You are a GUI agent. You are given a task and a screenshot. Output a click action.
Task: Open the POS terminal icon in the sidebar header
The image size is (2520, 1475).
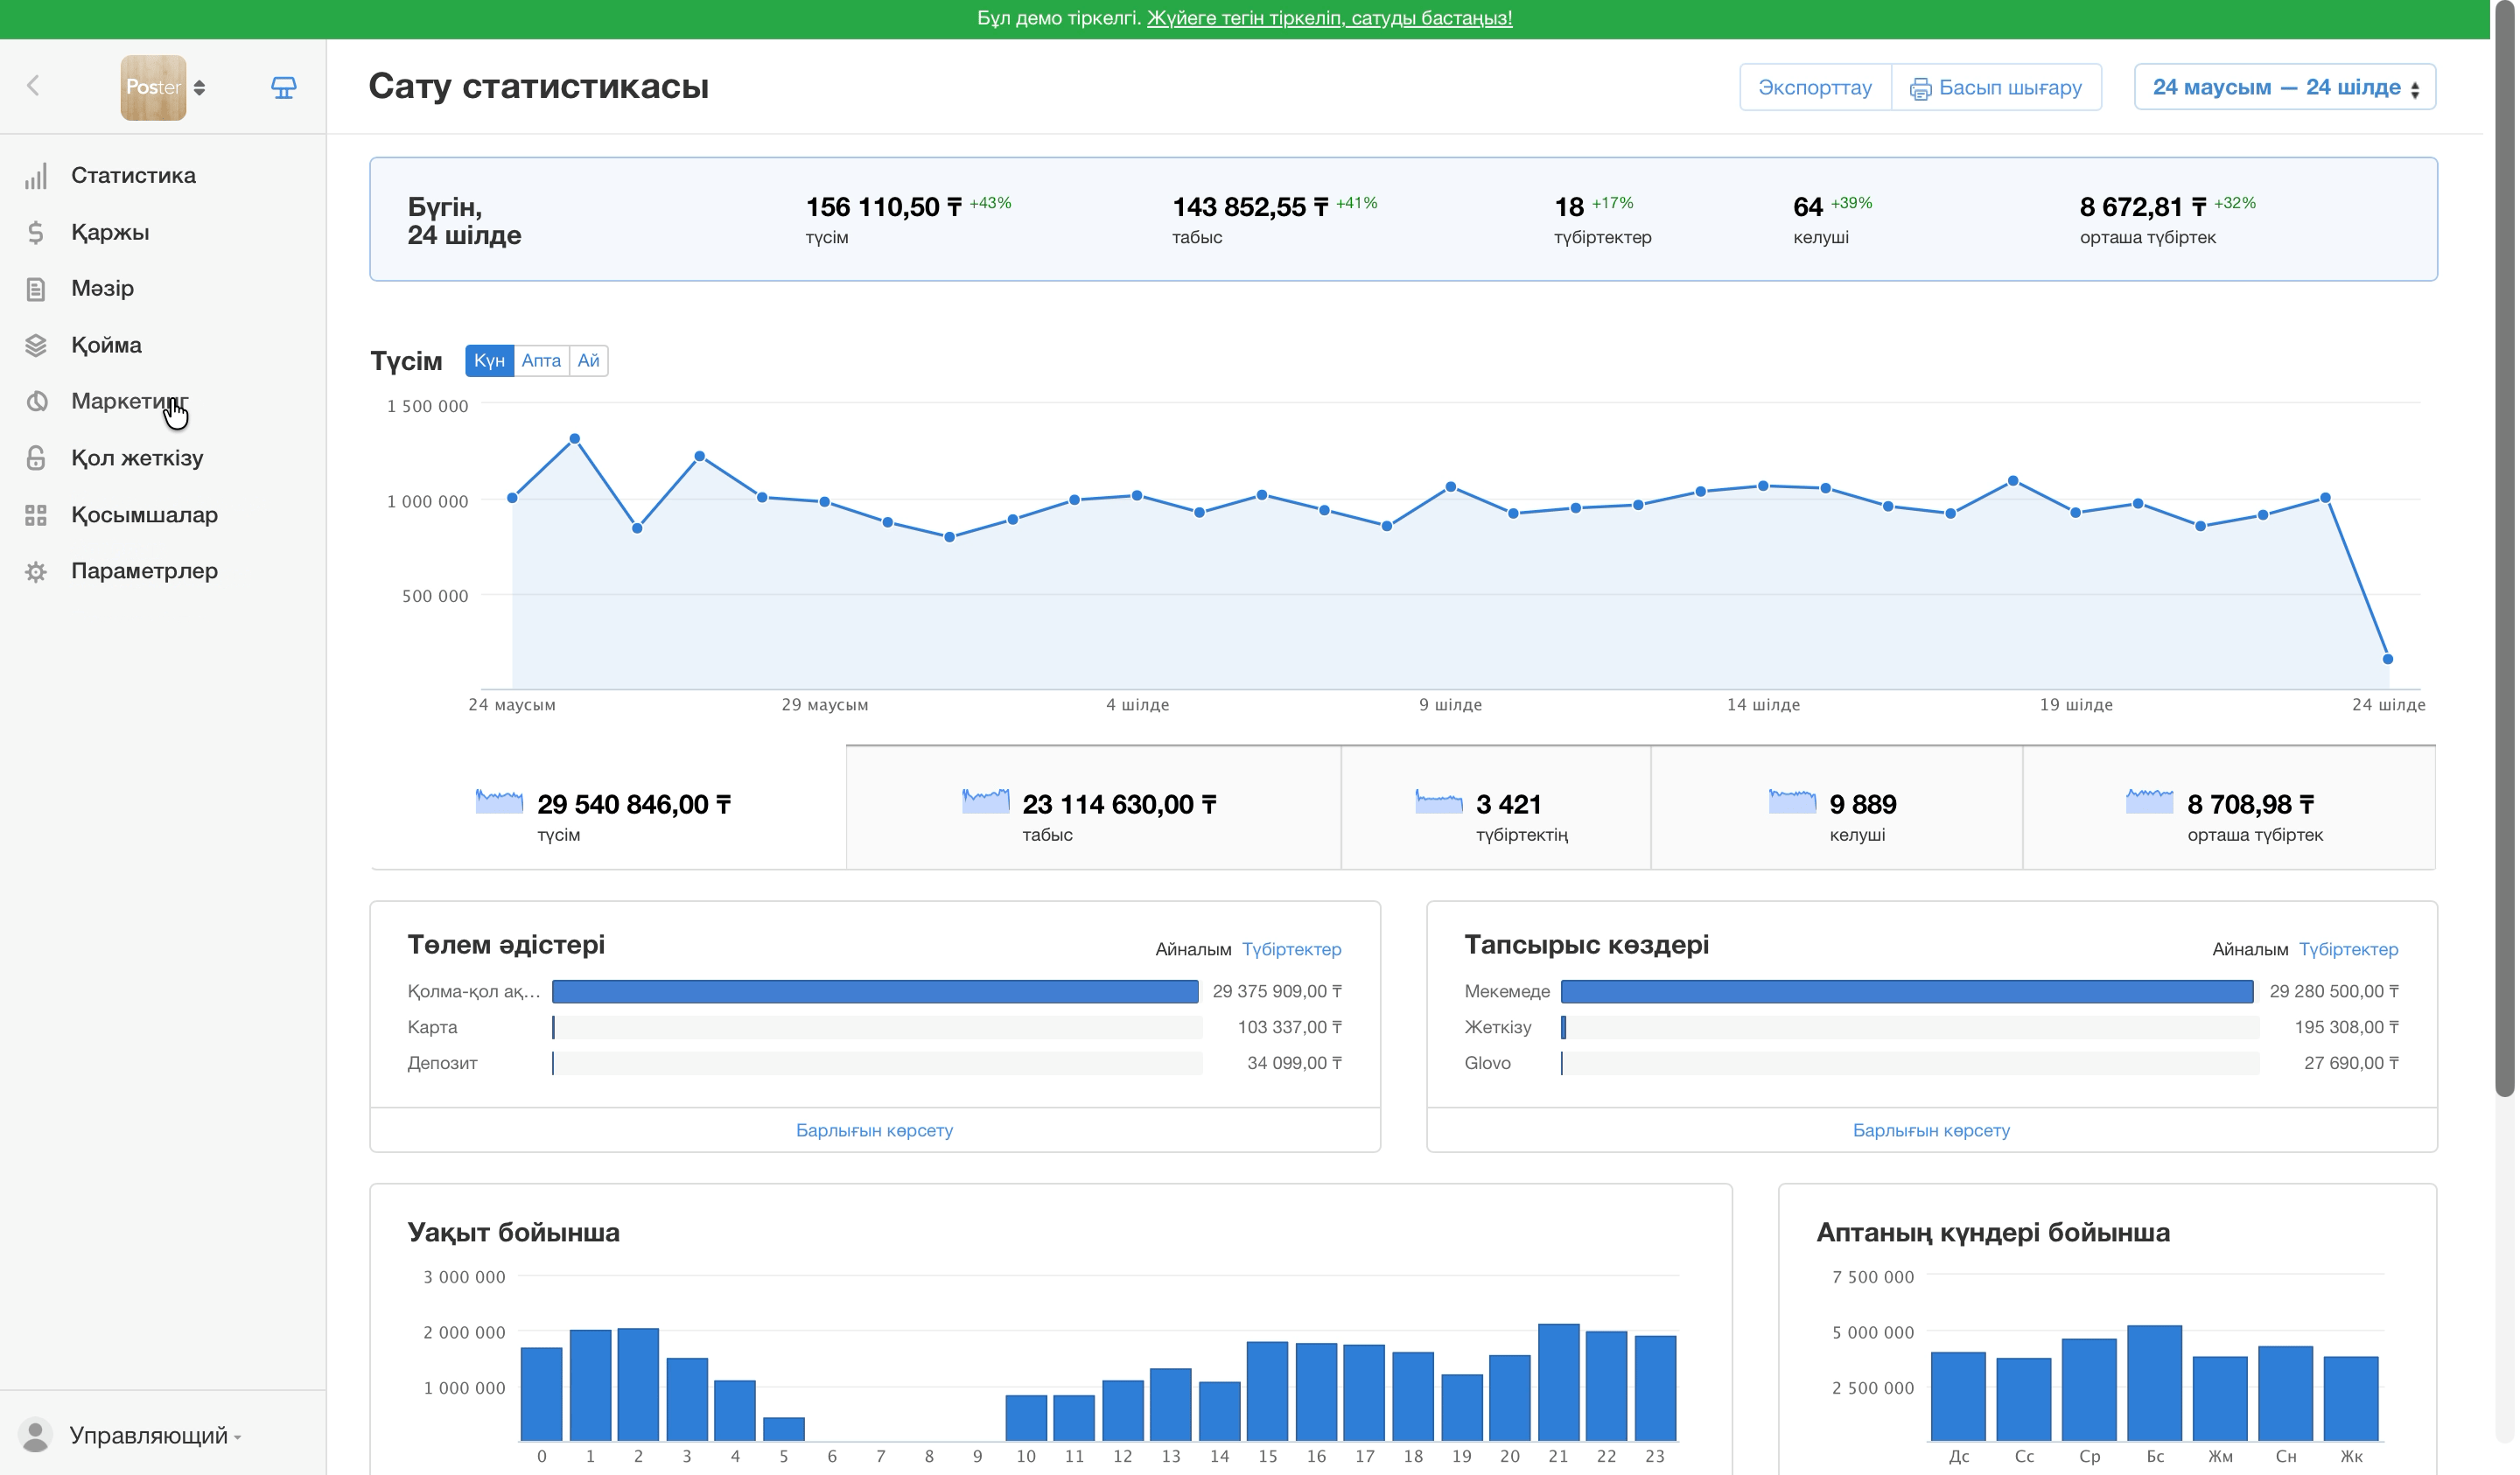pos(284,87)
